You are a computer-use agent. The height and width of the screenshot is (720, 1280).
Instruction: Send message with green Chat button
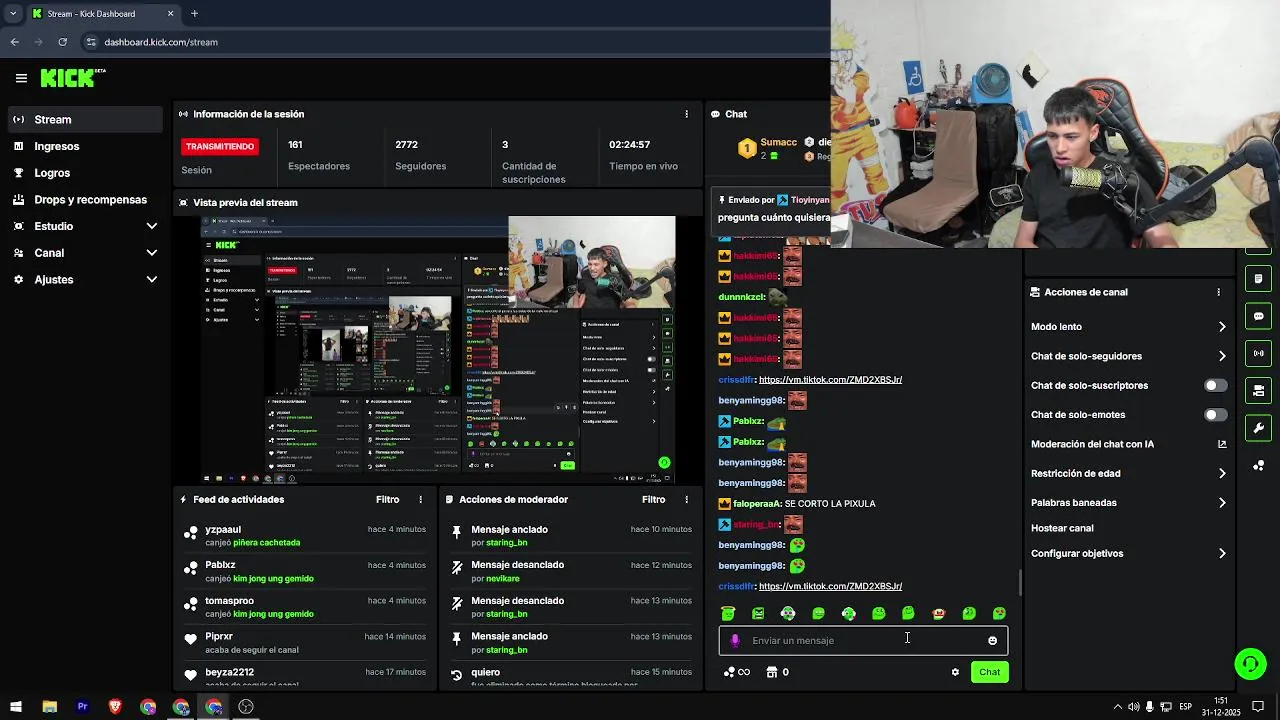tap(989, 672)
